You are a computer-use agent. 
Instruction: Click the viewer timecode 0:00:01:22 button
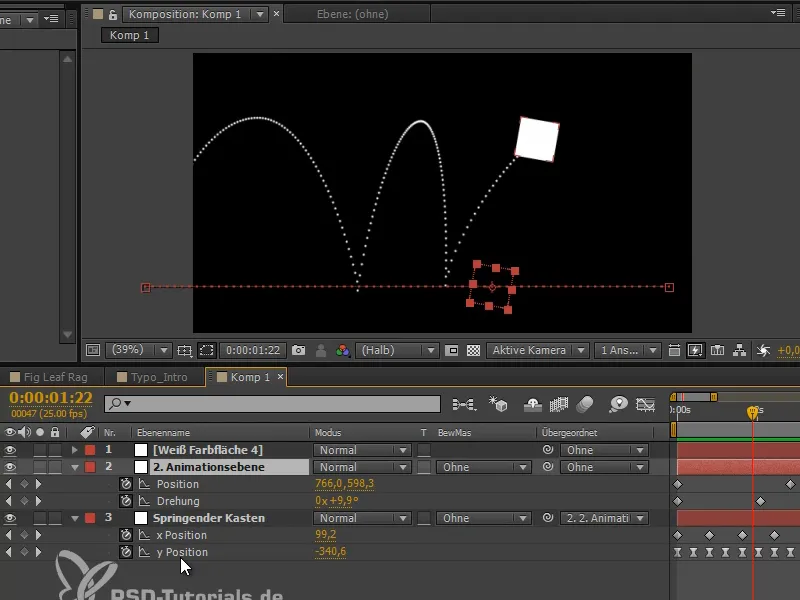[x=253, y=351]
